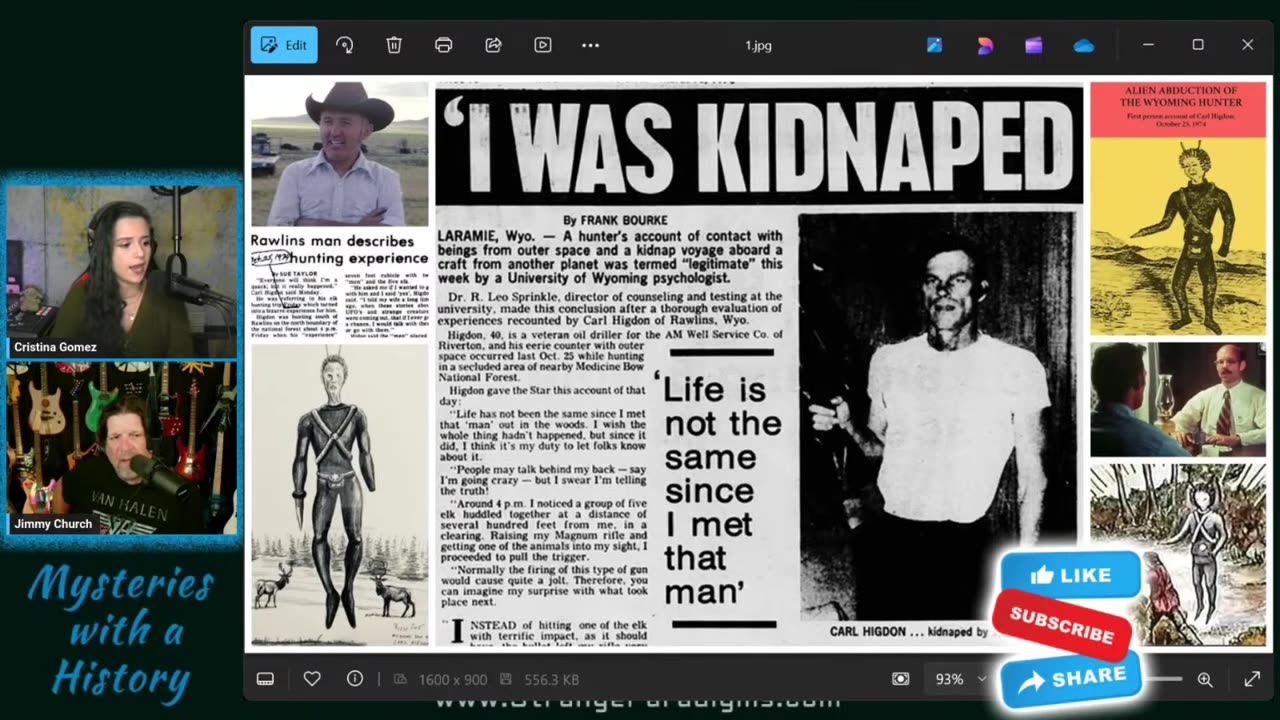Image resolution: width=1280 pixels, height=720 pixels.
Task: Print the image with the printer icon
Action: (x=444, y=45)
